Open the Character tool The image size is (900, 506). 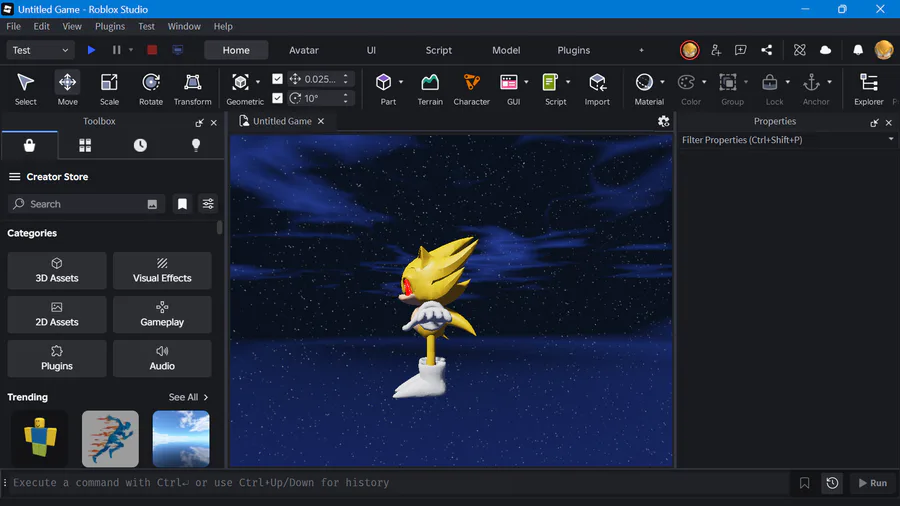(x=471, y=89)
